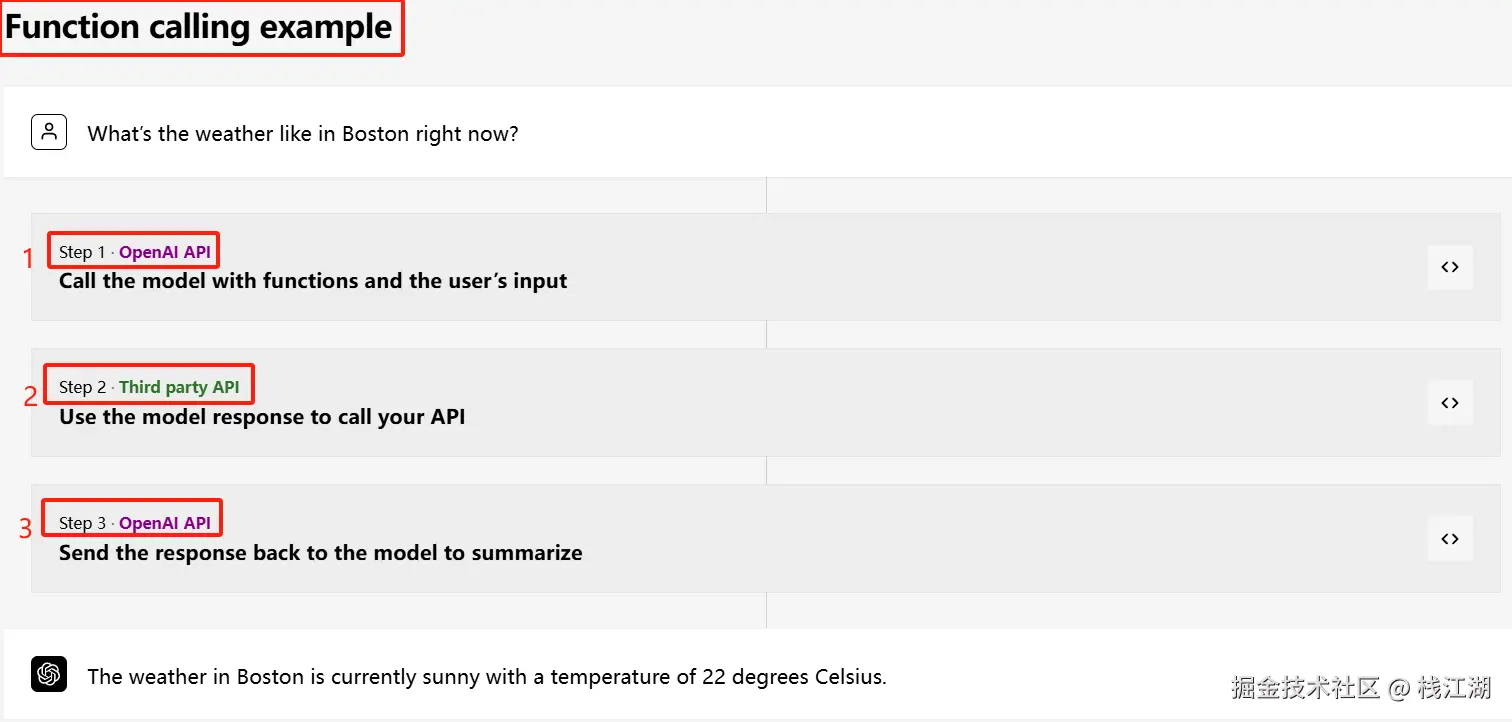Select the green Third party API label
Viewport: 1512px width, 722px height.
[179, 387]
